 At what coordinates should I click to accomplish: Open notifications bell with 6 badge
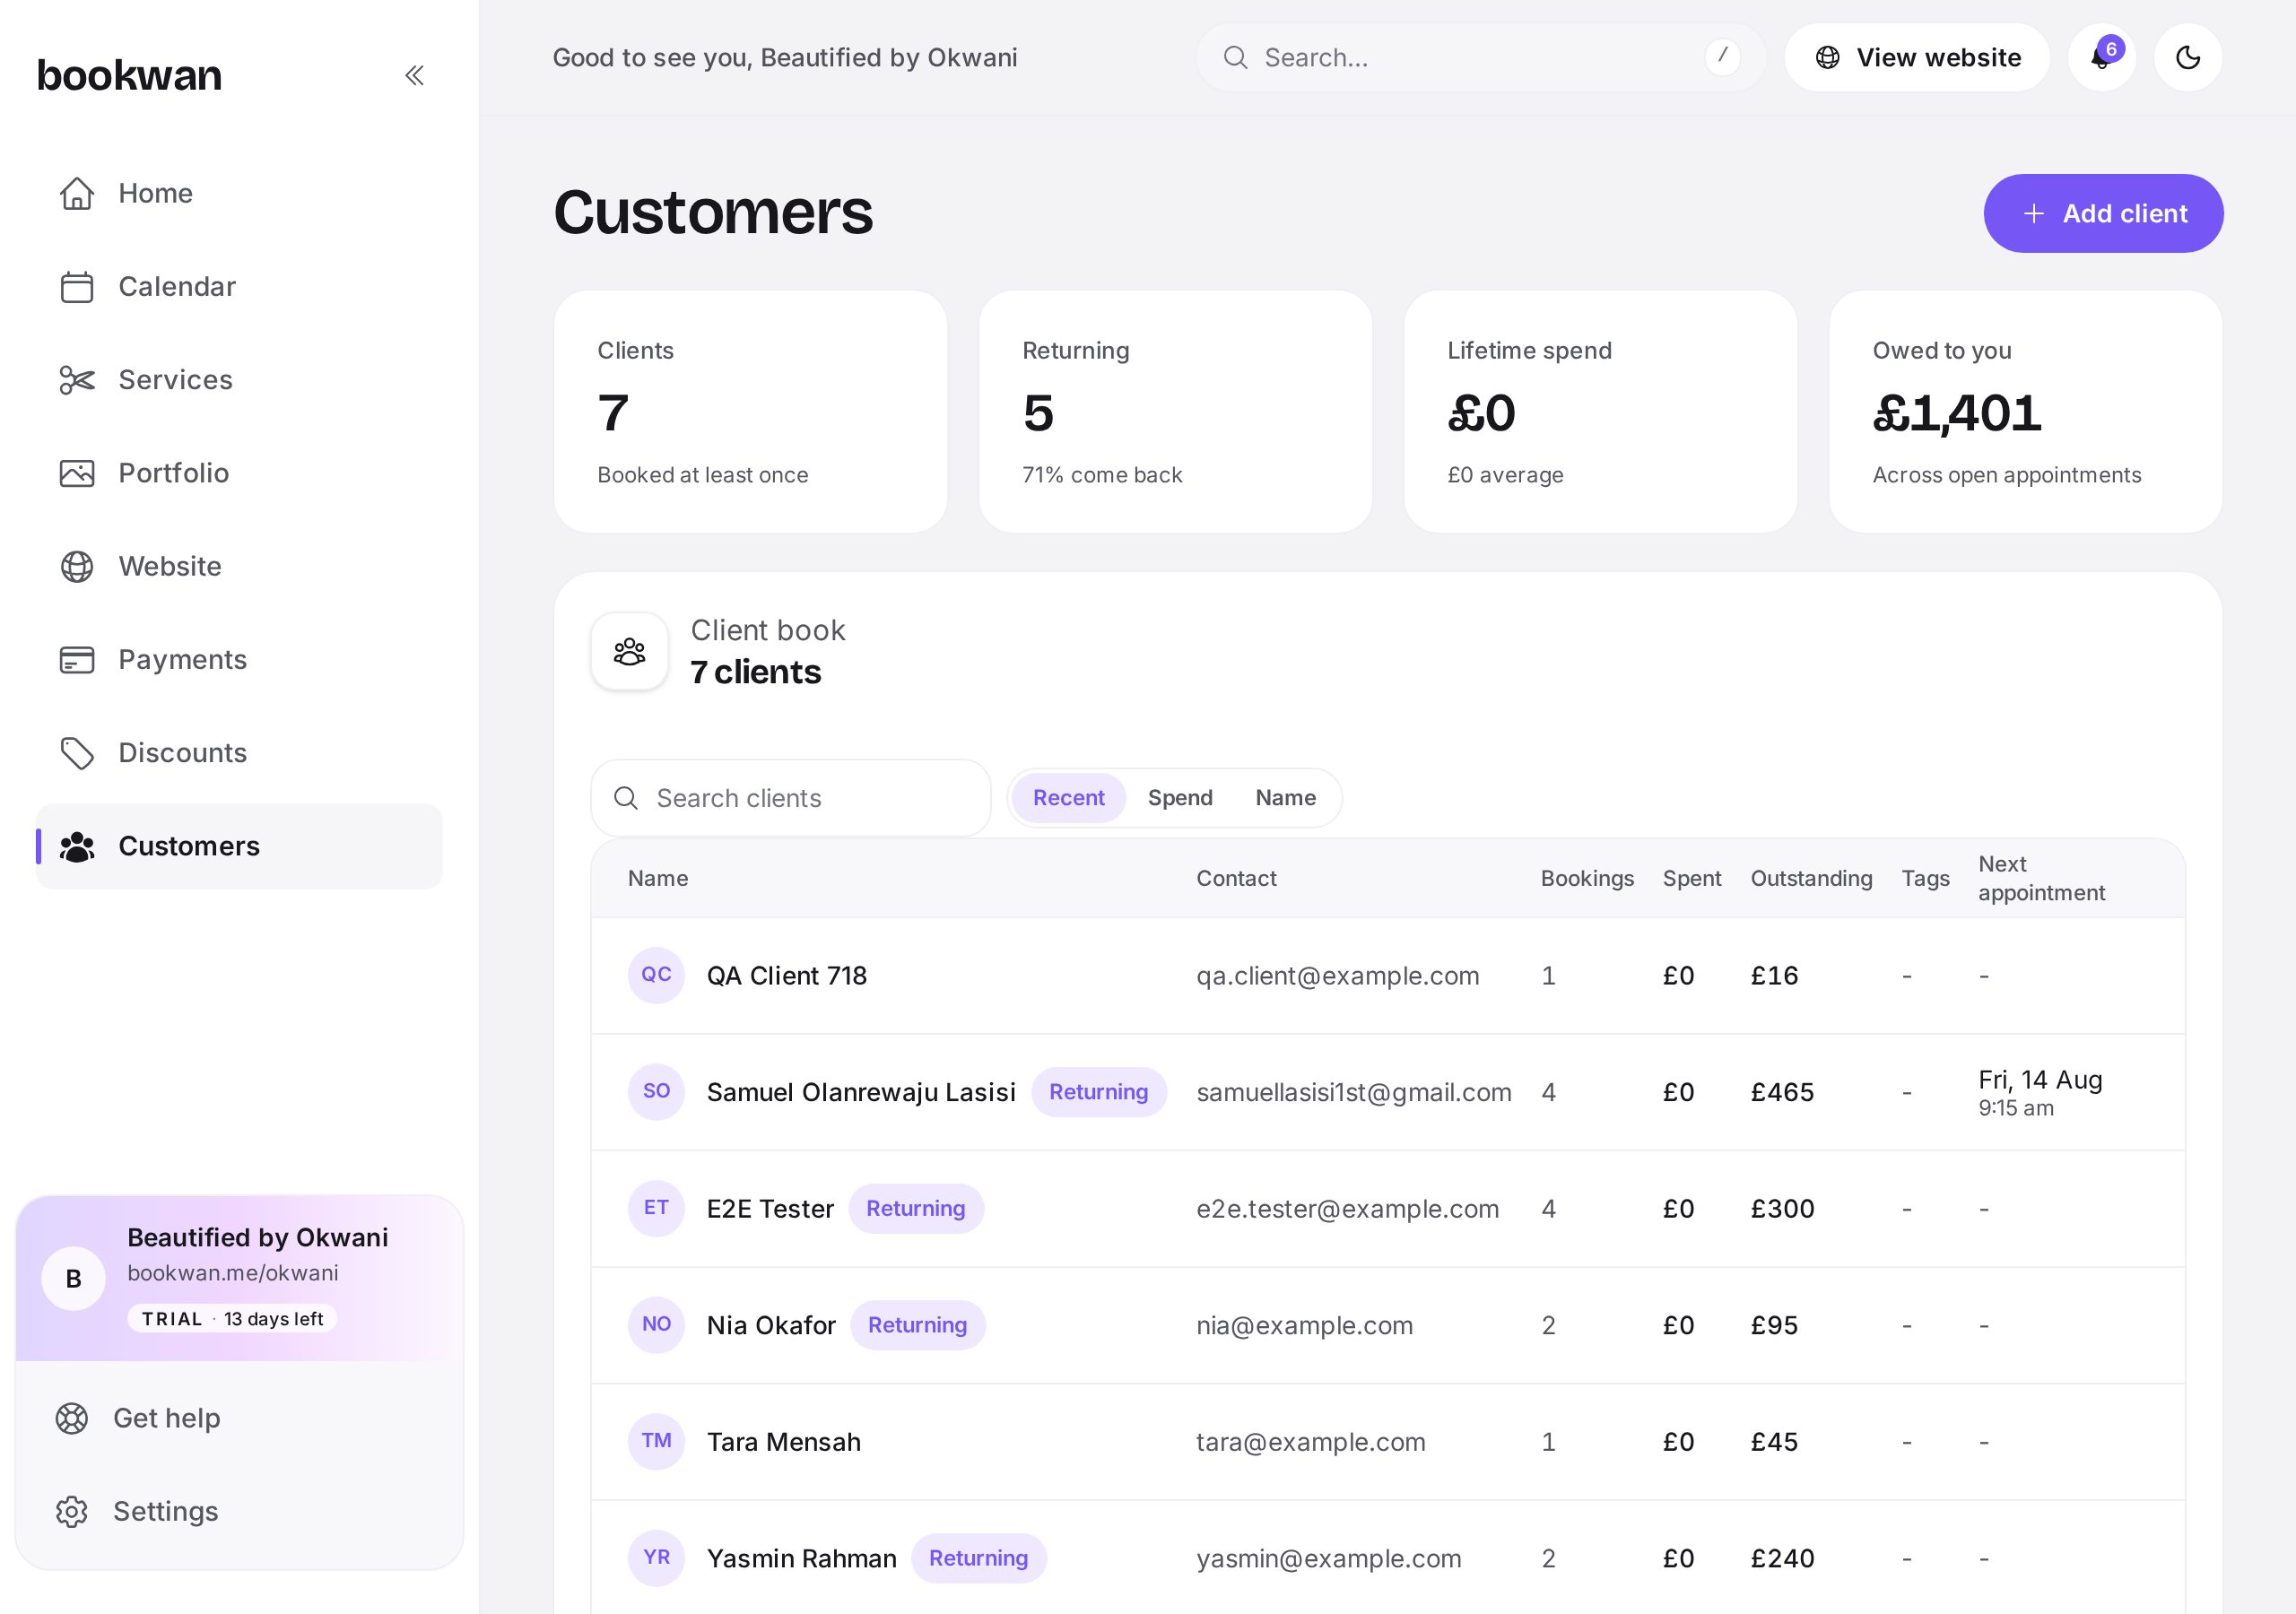2102,58
